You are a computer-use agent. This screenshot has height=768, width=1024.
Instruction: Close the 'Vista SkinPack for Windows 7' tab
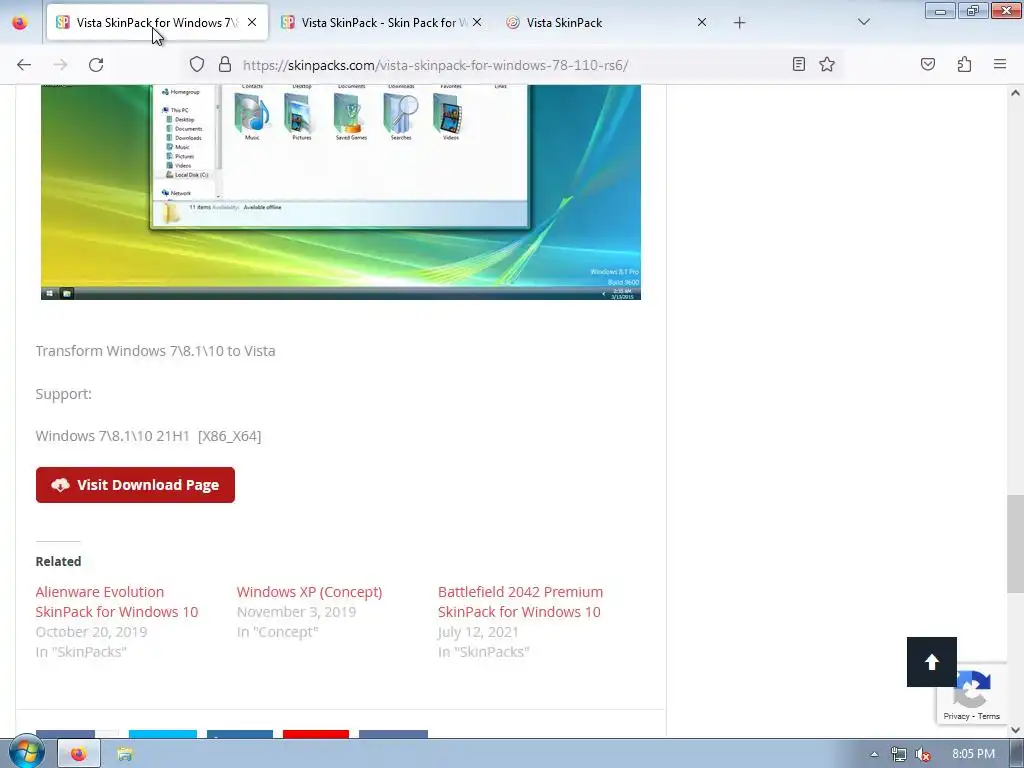[252, 22]
